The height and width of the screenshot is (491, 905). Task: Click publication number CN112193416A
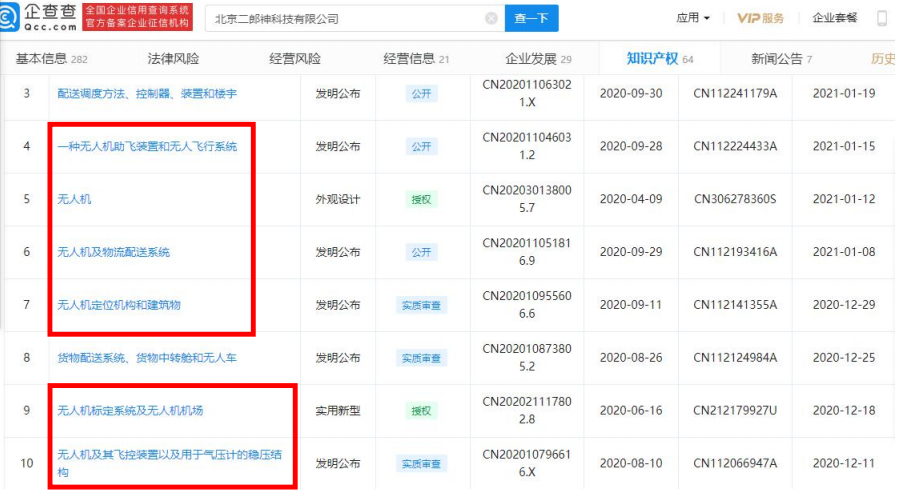[x=735, y=252]
